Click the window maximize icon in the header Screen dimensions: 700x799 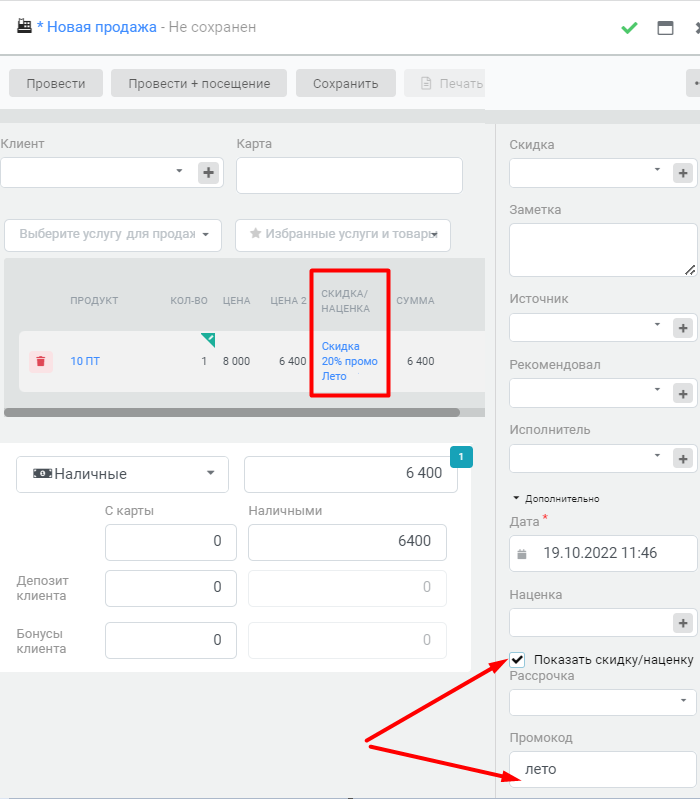tap(665, 28)
